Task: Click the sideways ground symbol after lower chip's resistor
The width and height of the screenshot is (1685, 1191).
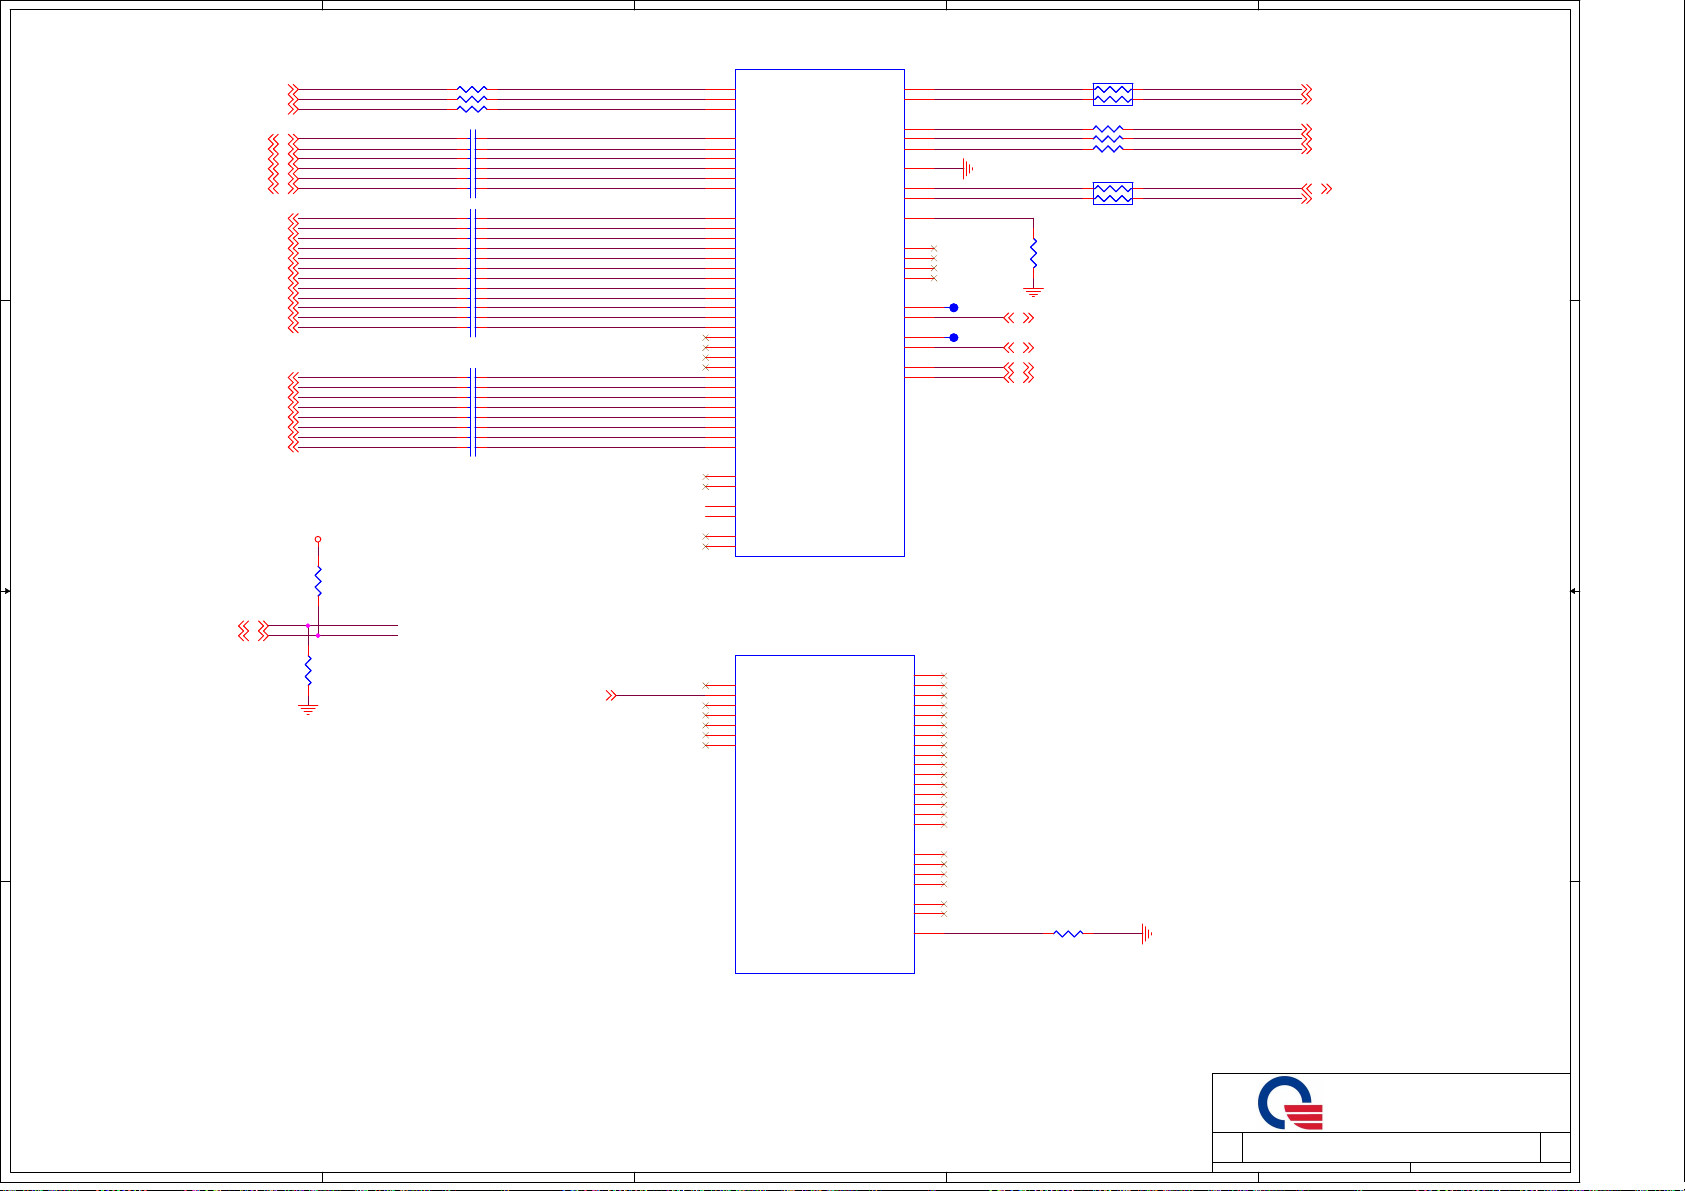Action: pos(1147,934)
